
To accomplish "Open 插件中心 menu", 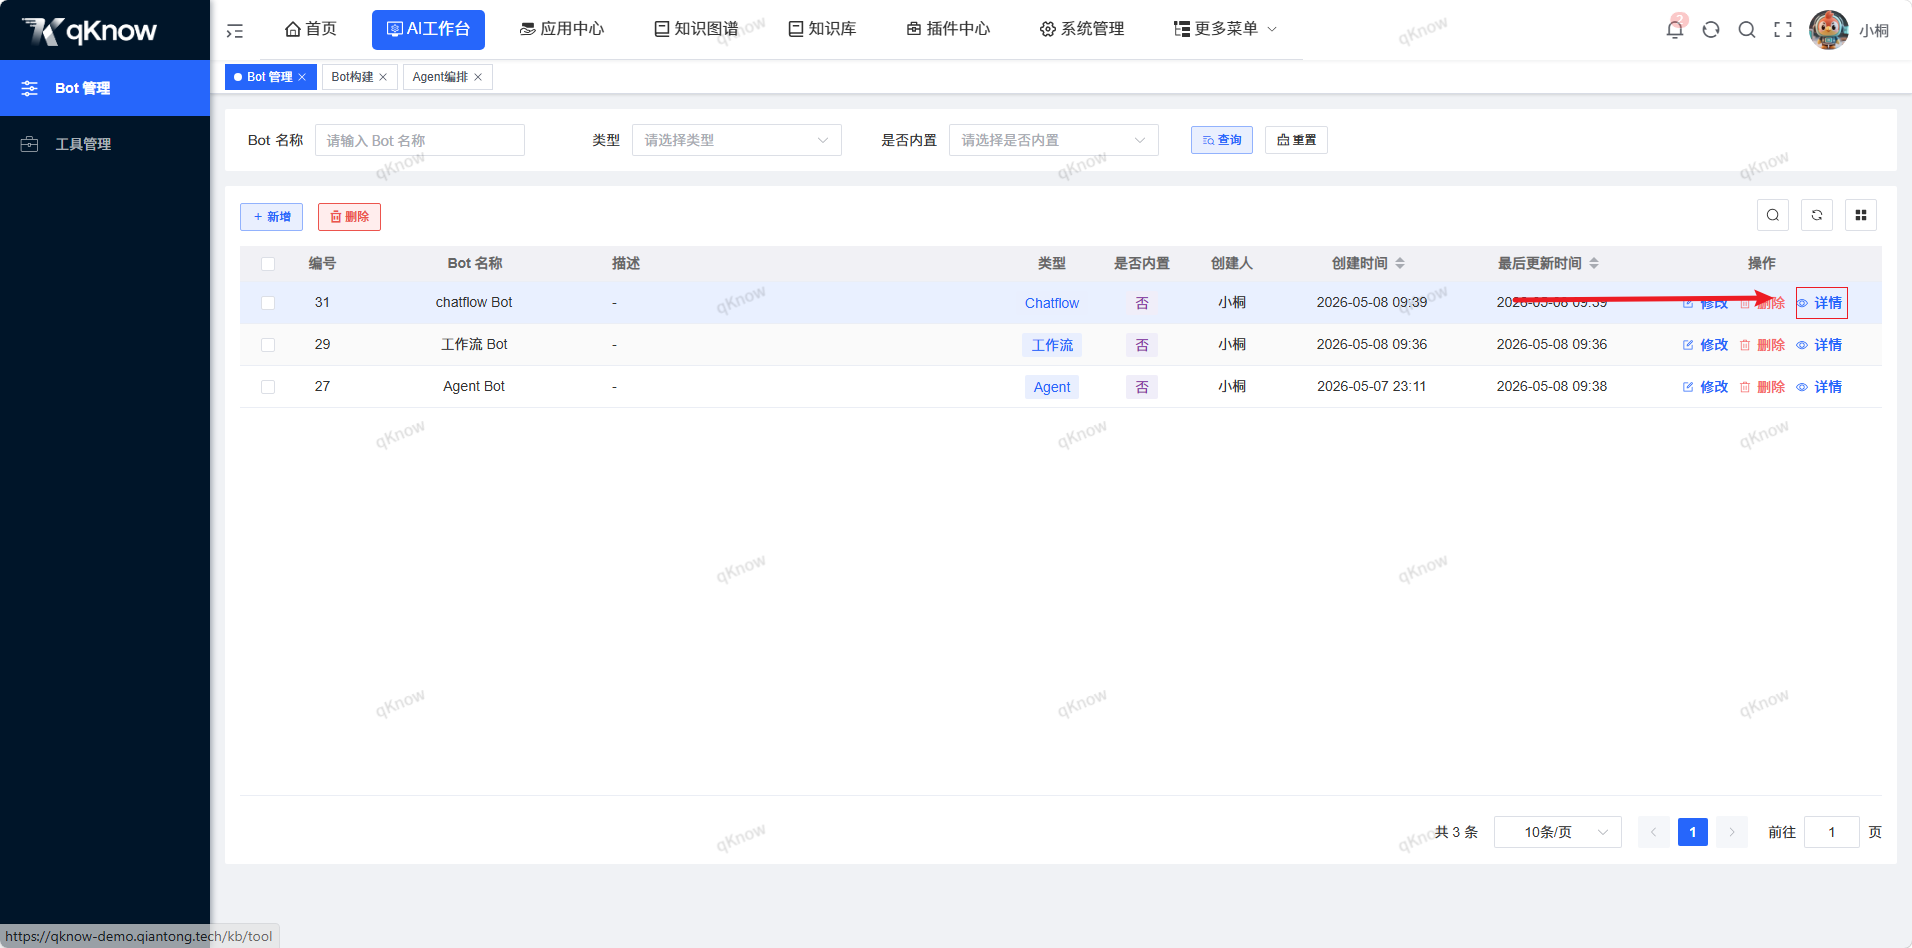I will click(948, 29).
